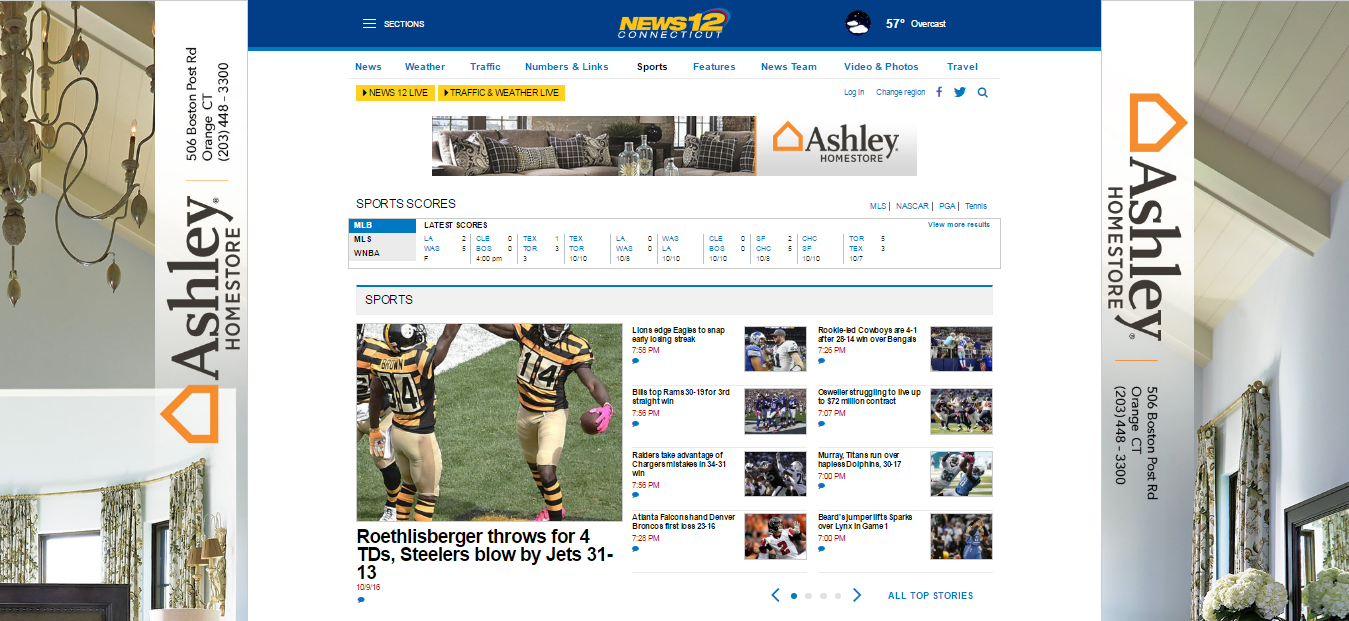
Task: Click comment icon under Atlanta Falcons story
Action: point(635,548)
